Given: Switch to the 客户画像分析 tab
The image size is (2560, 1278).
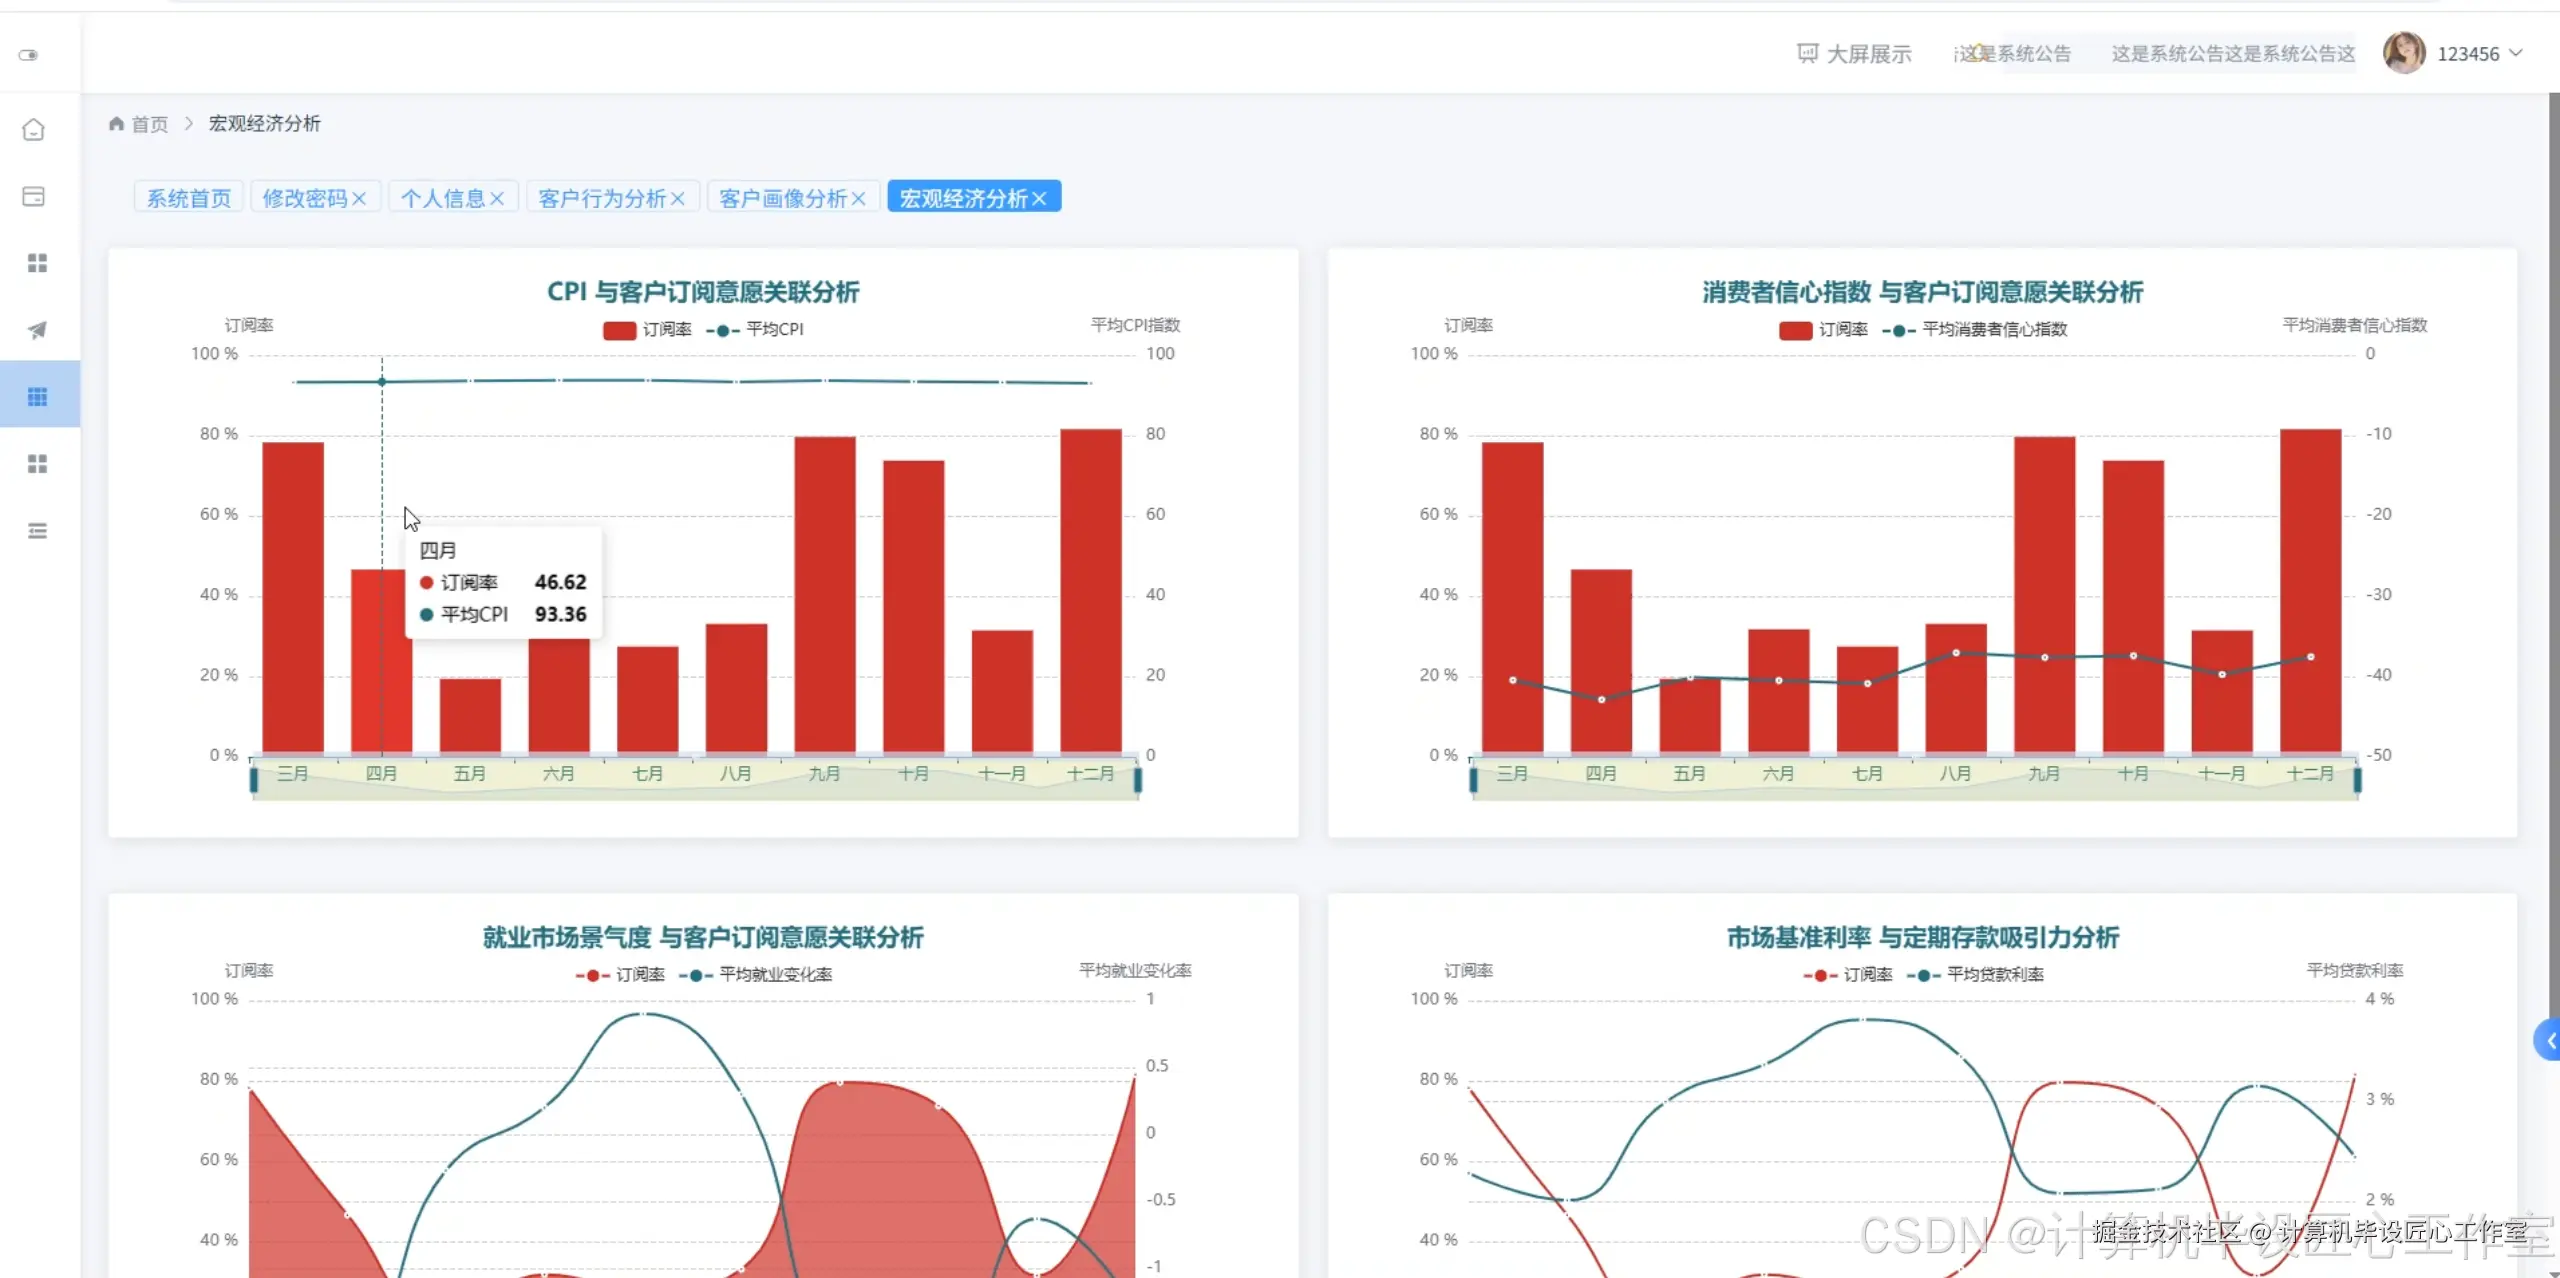Looking at the screenshot, I should tap(783, 198).
